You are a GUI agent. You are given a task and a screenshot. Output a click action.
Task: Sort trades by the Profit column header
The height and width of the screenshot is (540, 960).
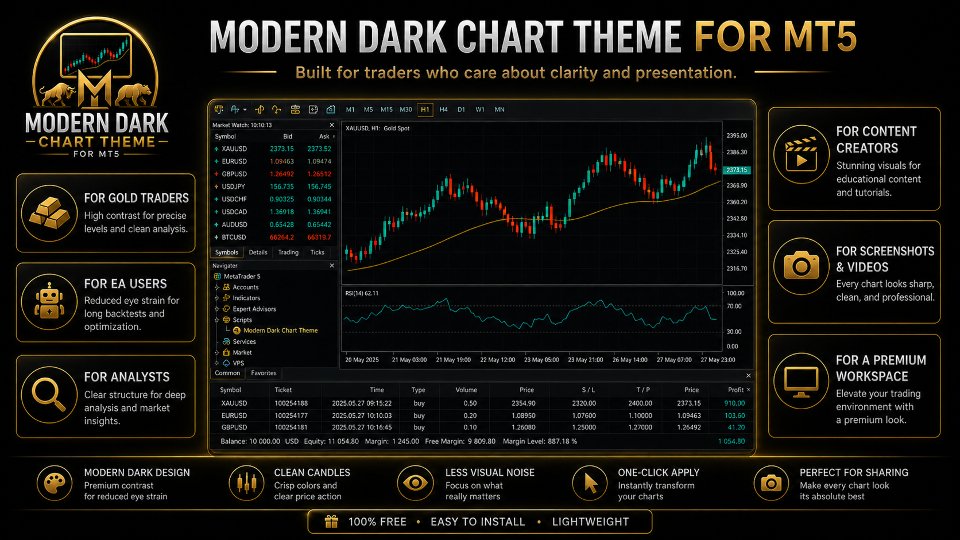736,389
